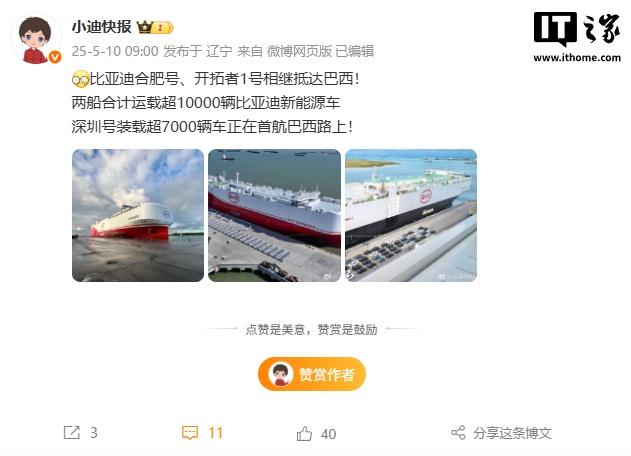Open middle aerial ship dock photo
The image size is (631, 456).
274,215
